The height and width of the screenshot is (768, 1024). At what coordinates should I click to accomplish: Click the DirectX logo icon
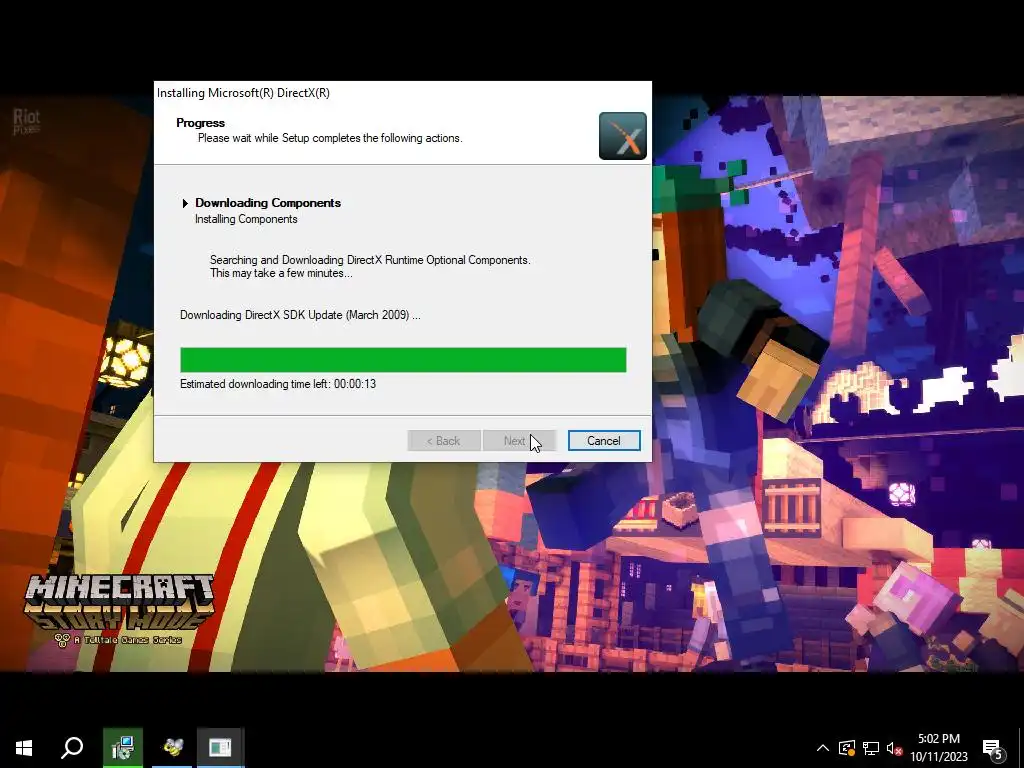622,136
